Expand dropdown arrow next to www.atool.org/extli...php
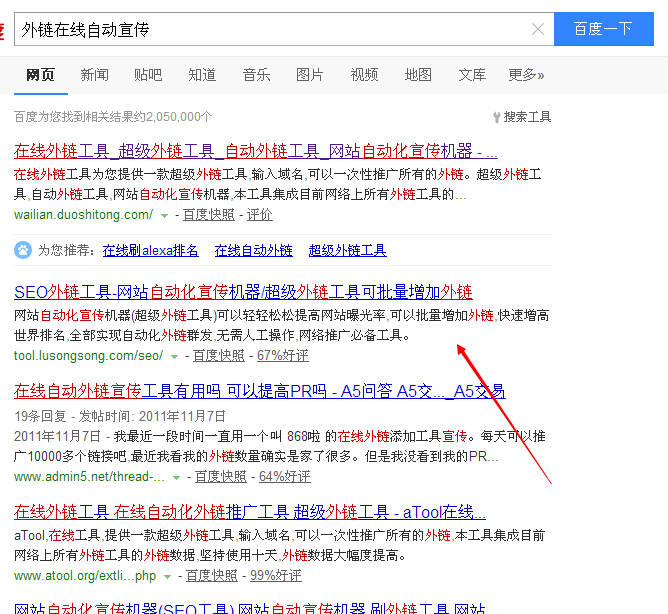This screenshot has width=668, height=614. click(167, 577)
